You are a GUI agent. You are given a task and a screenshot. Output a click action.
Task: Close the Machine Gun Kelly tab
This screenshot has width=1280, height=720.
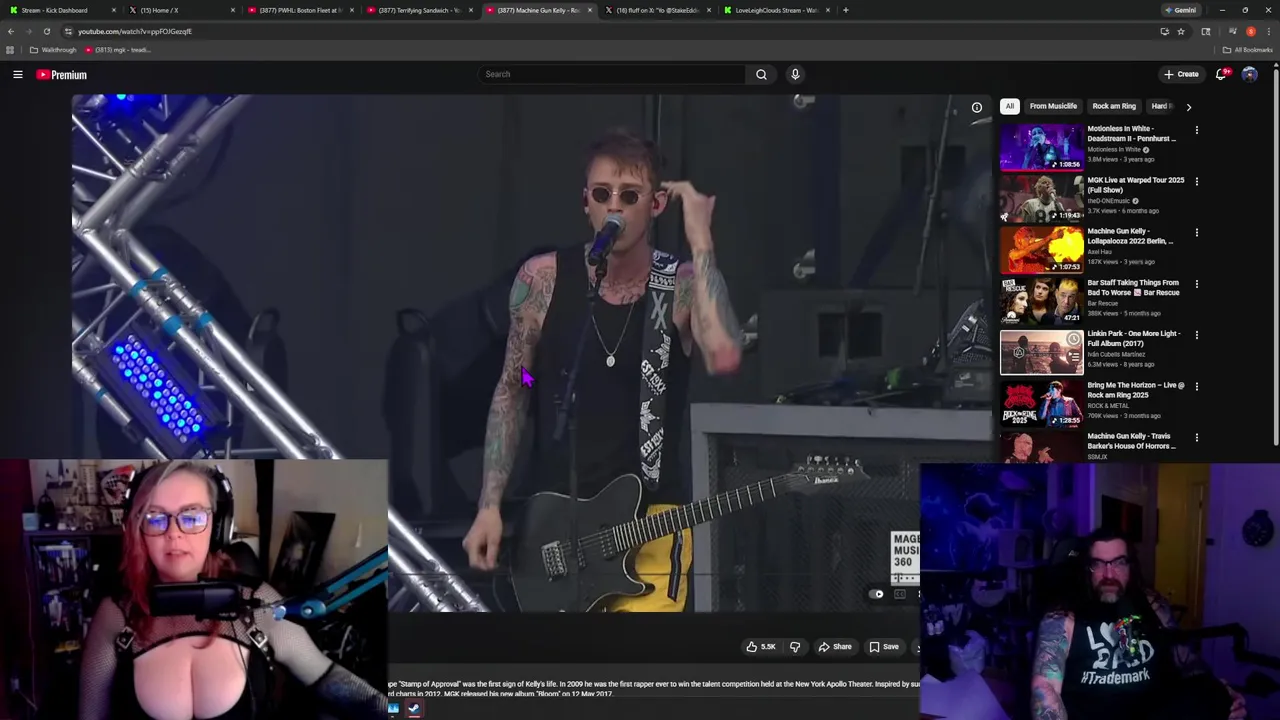coord(589,10)
